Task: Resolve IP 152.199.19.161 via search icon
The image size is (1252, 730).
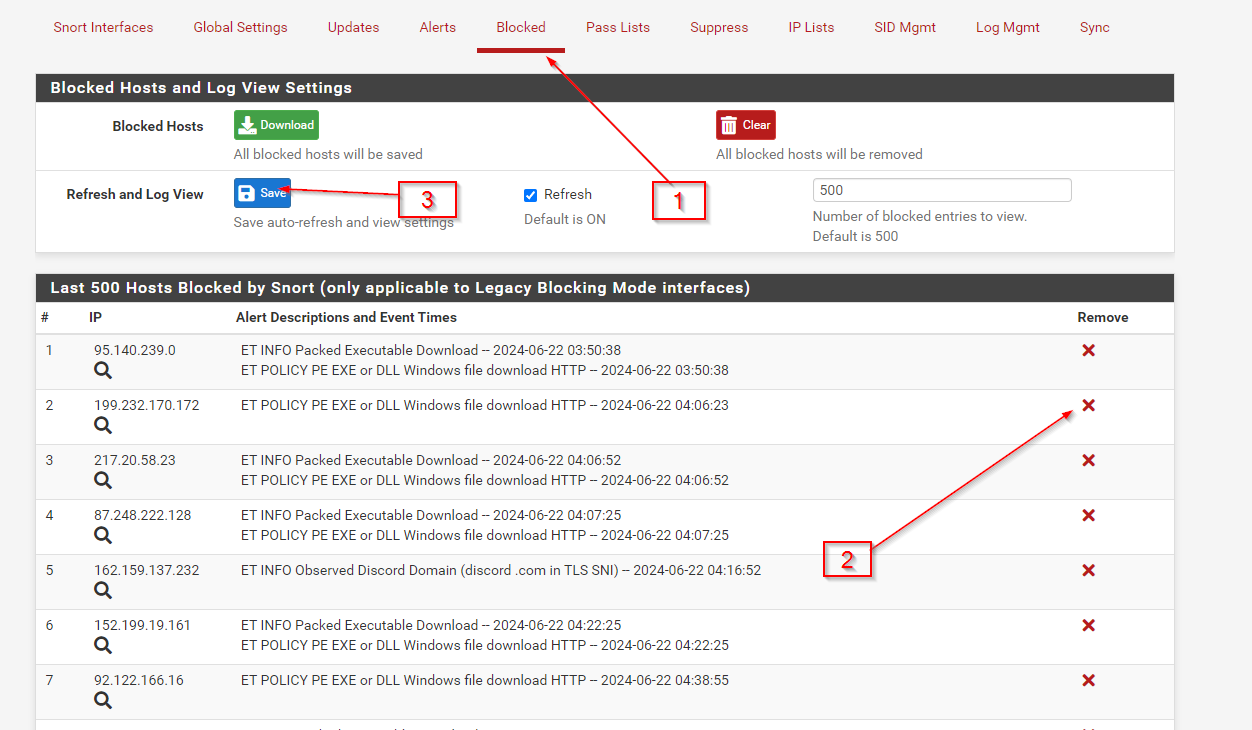Action: (x=103, y=646)
